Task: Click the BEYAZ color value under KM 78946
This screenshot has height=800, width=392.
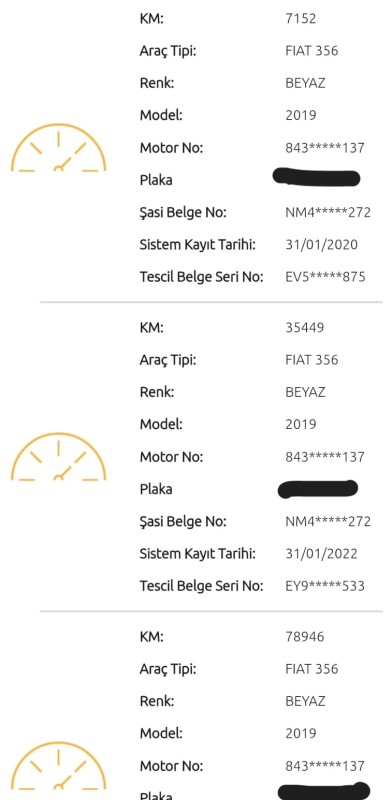Action: click(305, 702)
